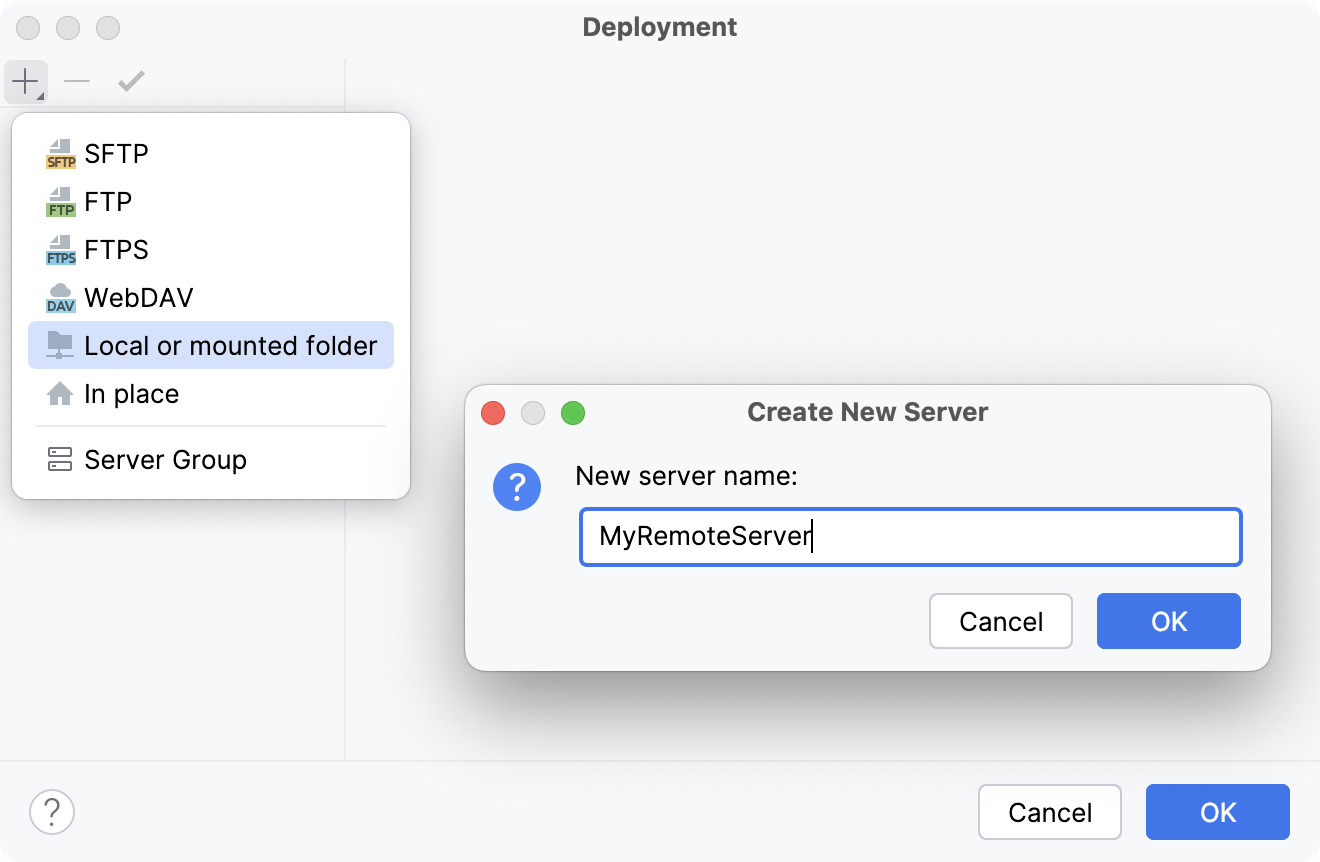Open help via the question mark icon
Viewport: 1320px width, 862px height.
[x=52, y=812]
